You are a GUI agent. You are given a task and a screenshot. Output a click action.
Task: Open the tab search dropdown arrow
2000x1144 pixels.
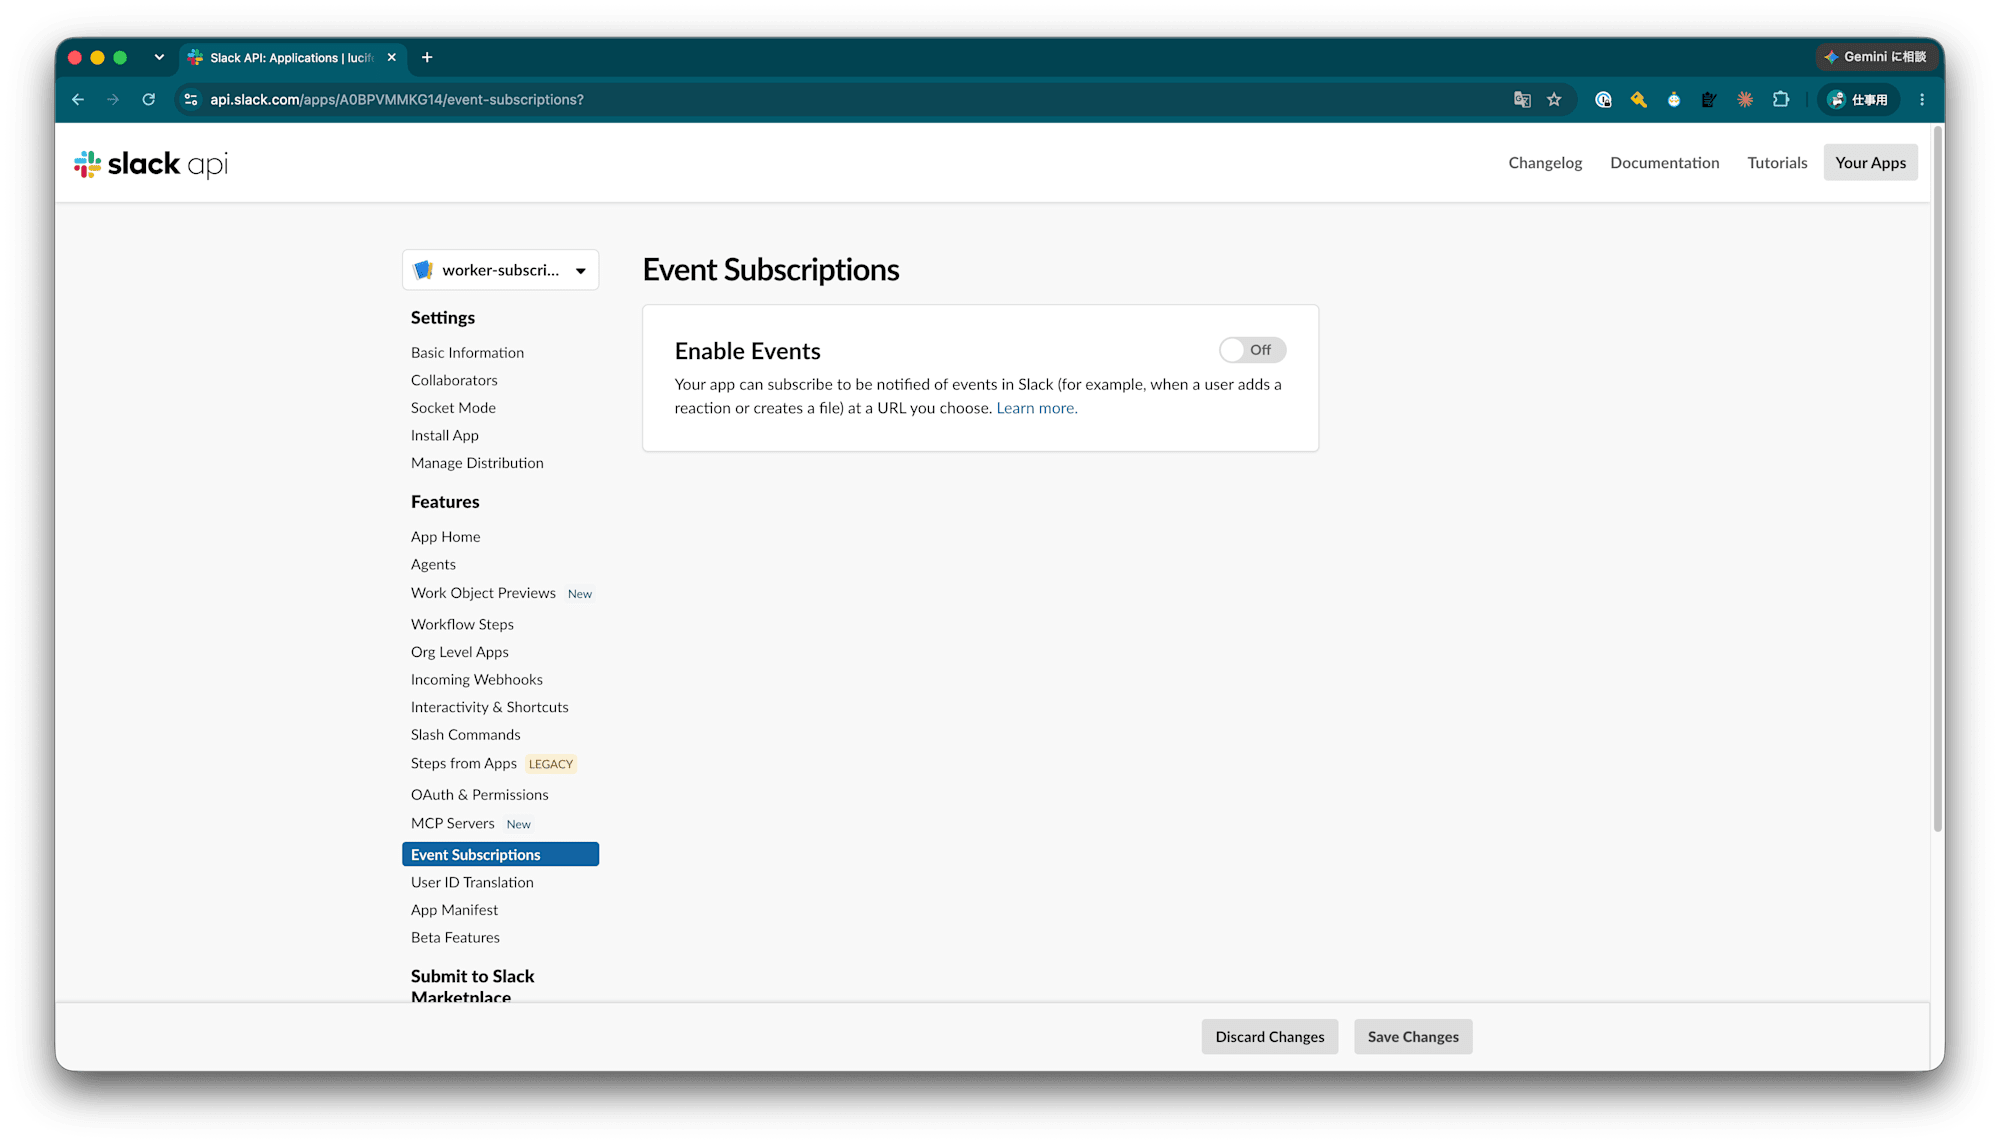pos(159,58)
